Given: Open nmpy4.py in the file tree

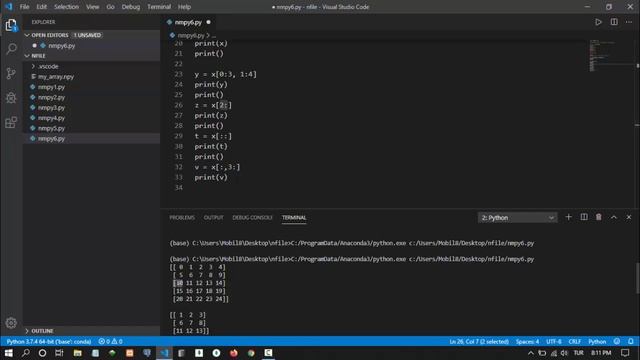Looking at the screenshot, I should point(51,118).
